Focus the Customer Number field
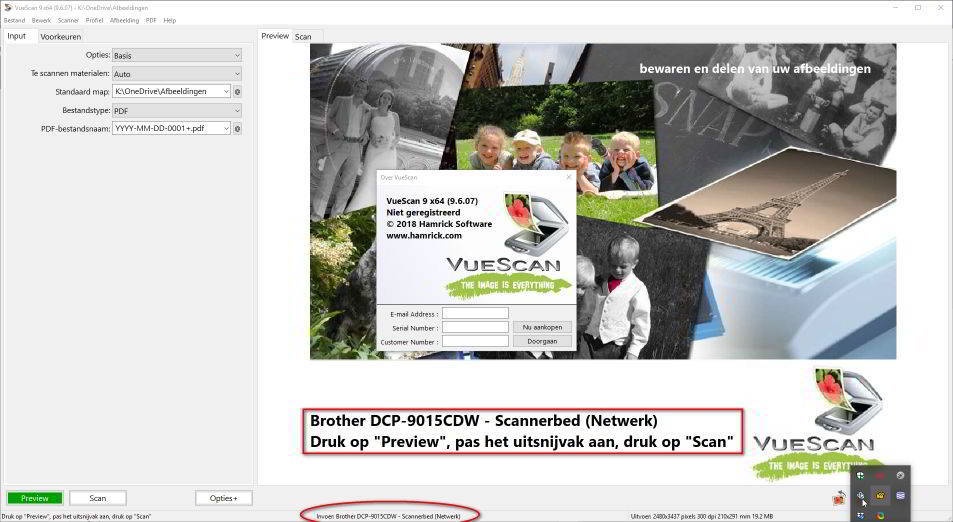 tap(475, 342)
